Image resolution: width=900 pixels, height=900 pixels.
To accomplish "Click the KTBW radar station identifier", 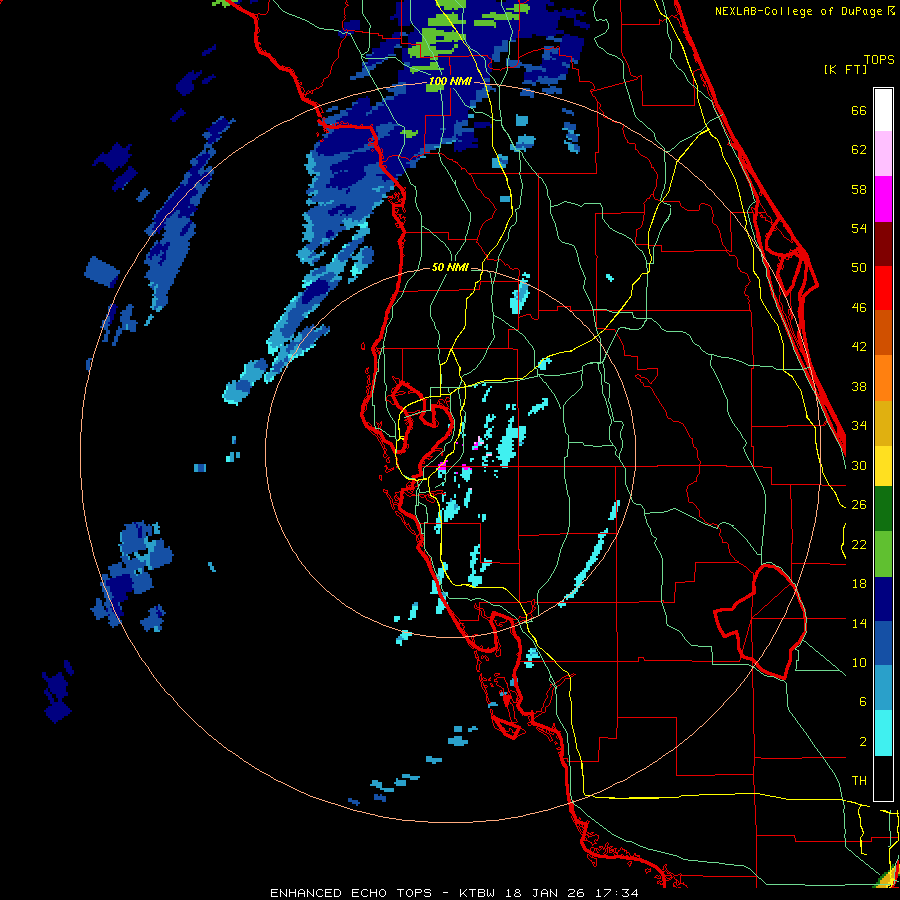I will 477,893.
